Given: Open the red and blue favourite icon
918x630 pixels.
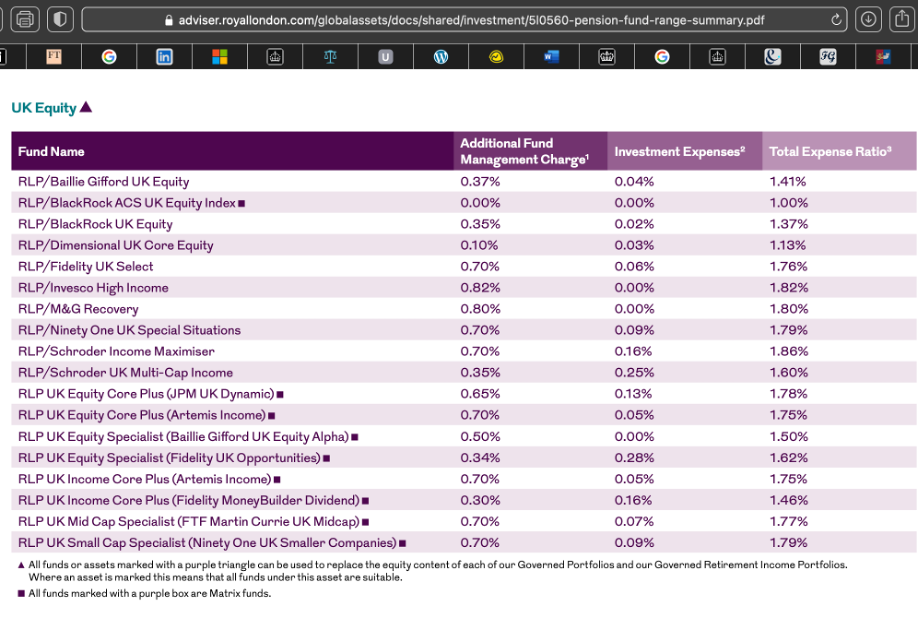Looking at the screenshot, I should (883, 57).
